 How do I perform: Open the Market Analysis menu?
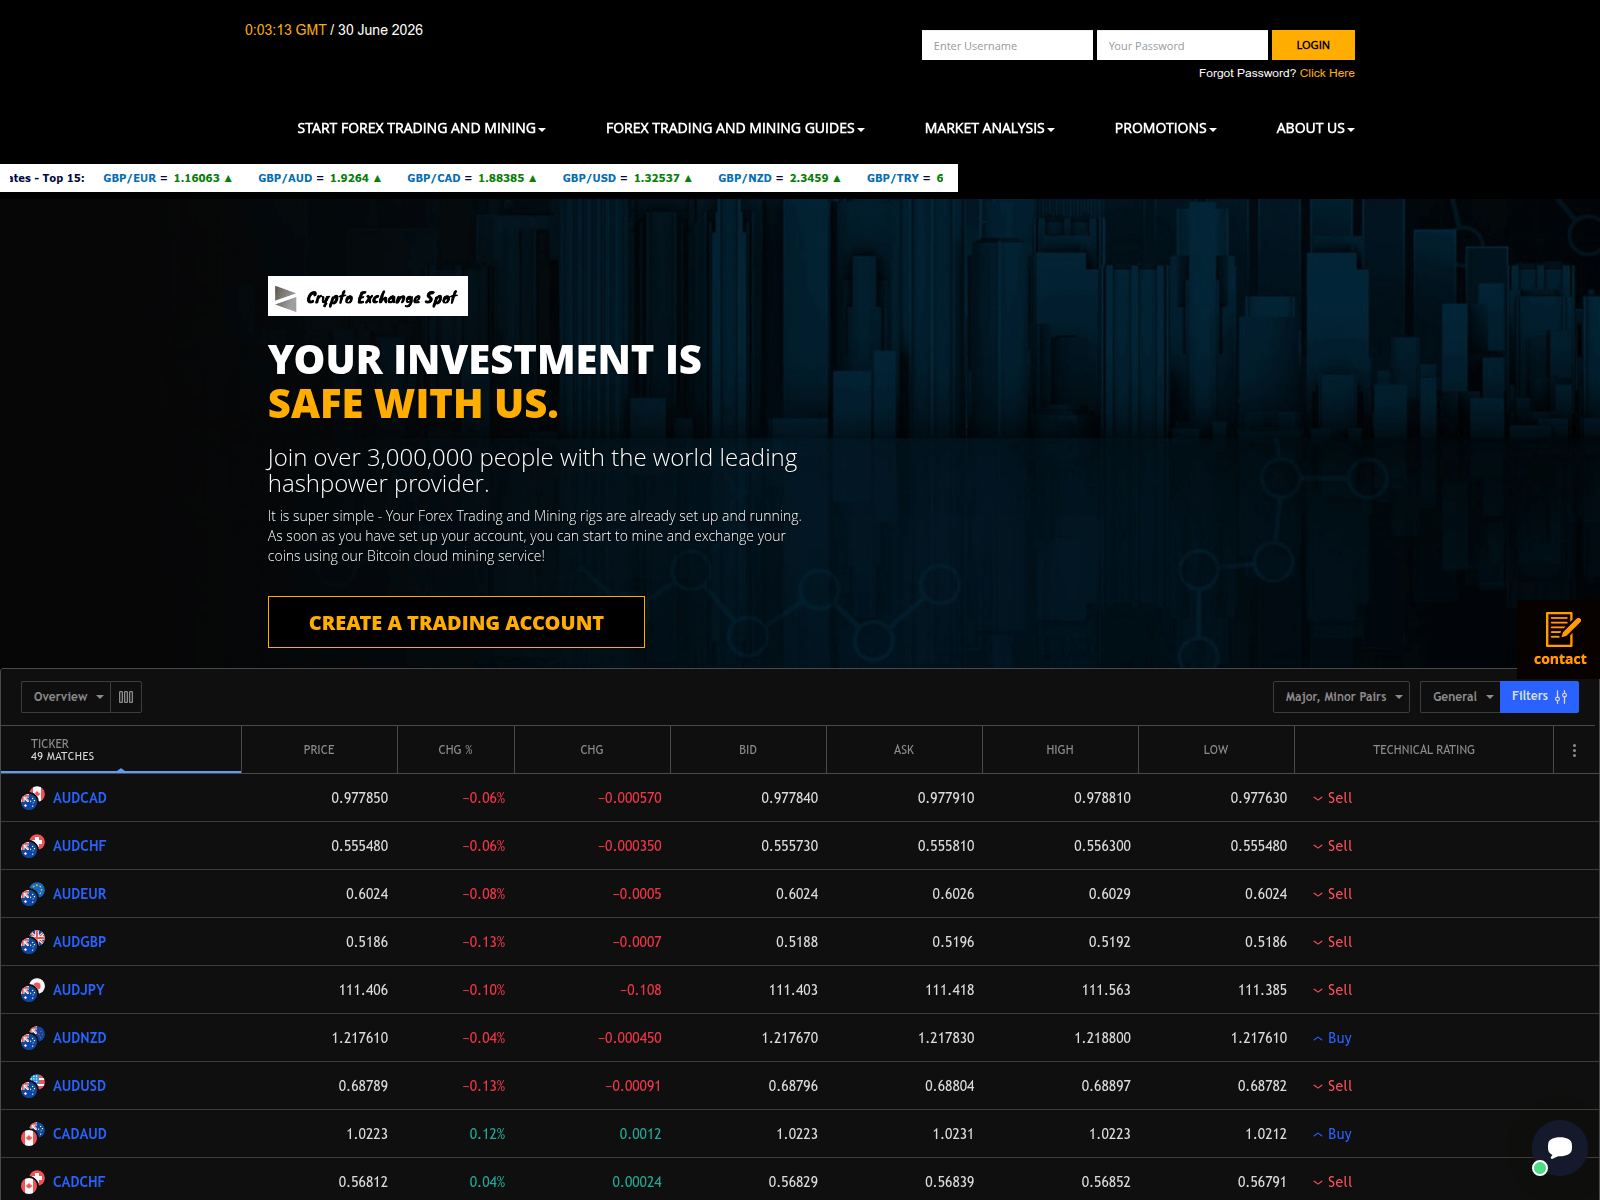(989, 128)
